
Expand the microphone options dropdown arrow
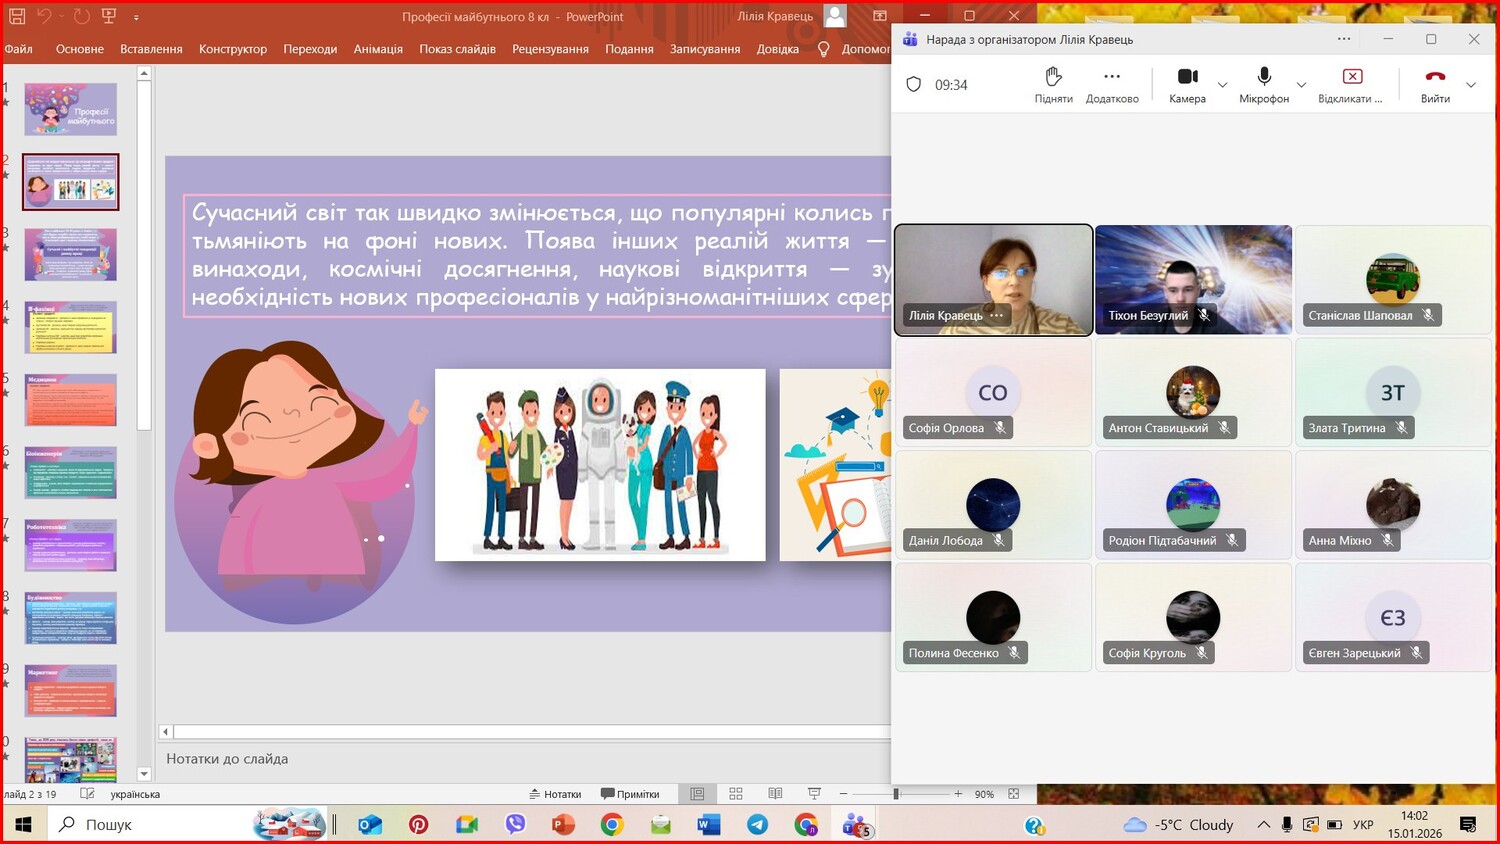[1301, 85]
